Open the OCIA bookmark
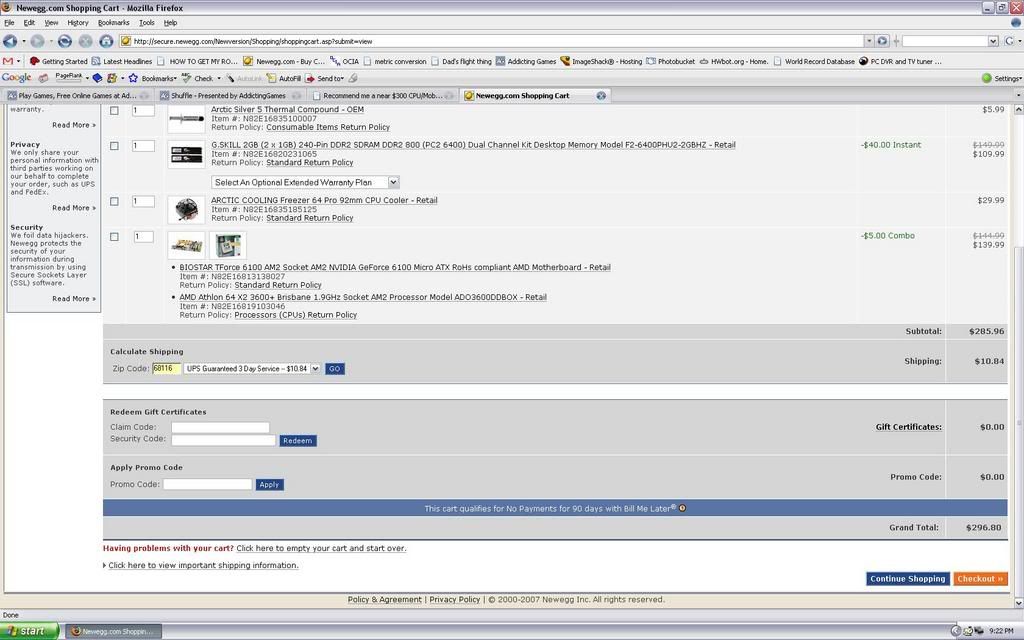Image resolution: width=1024 pixels, height=640 pixels. [x=345, y=61]
